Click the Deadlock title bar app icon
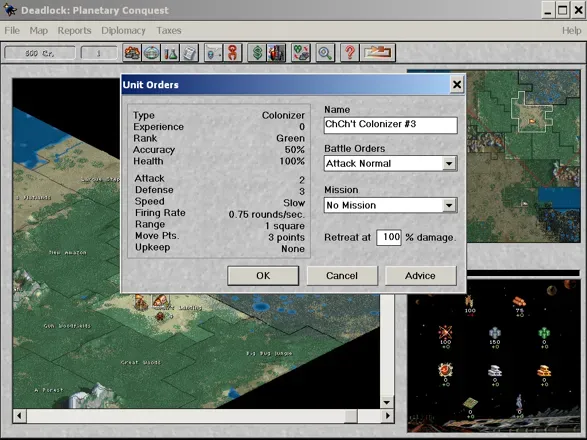 pos(10,10)
